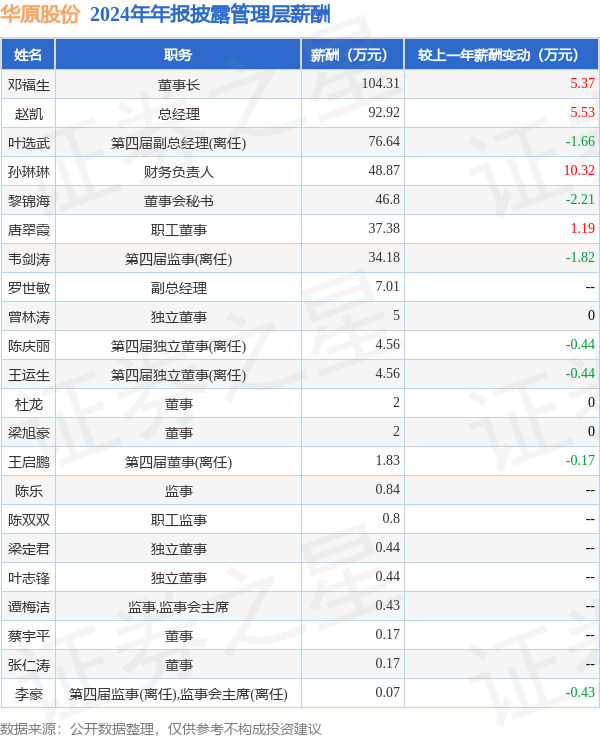
Task: Click the salary value 34.18
Action: (384, 258)
